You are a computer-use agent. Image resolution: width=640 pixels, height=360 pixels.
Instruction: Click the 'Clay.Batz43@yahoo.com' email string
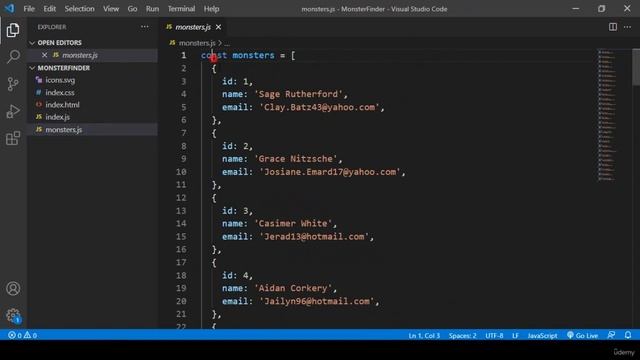(320, 107)
